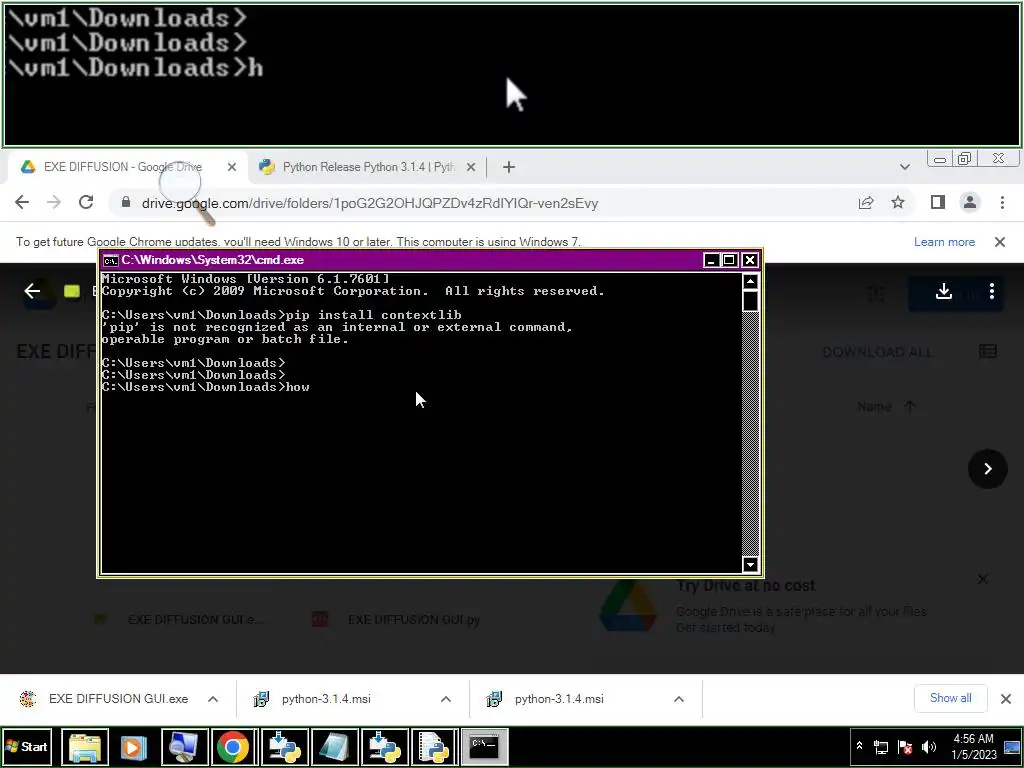Switch to Python Release Python 3.1.4 tab

[x=368, y=167]
